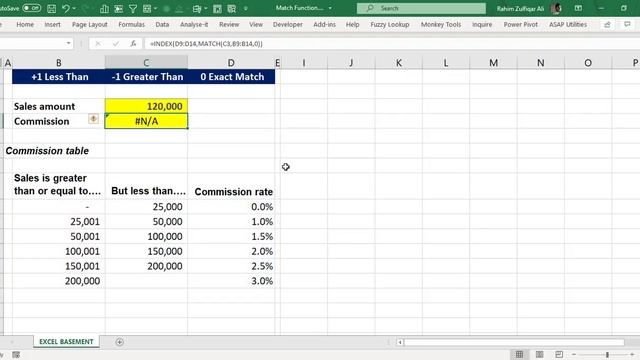
Task: Switch to Page Break Preview icon
Action: pos(559,354)
